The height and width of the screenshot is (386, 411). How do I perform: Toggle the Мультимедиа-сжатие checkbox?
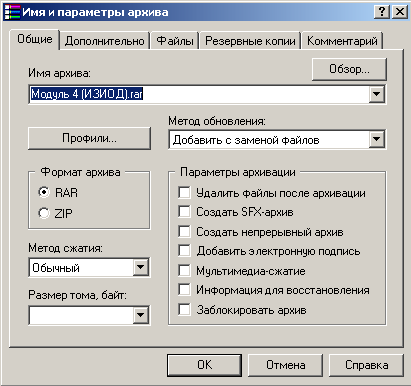pyautogui.click(x=184, y=270)
